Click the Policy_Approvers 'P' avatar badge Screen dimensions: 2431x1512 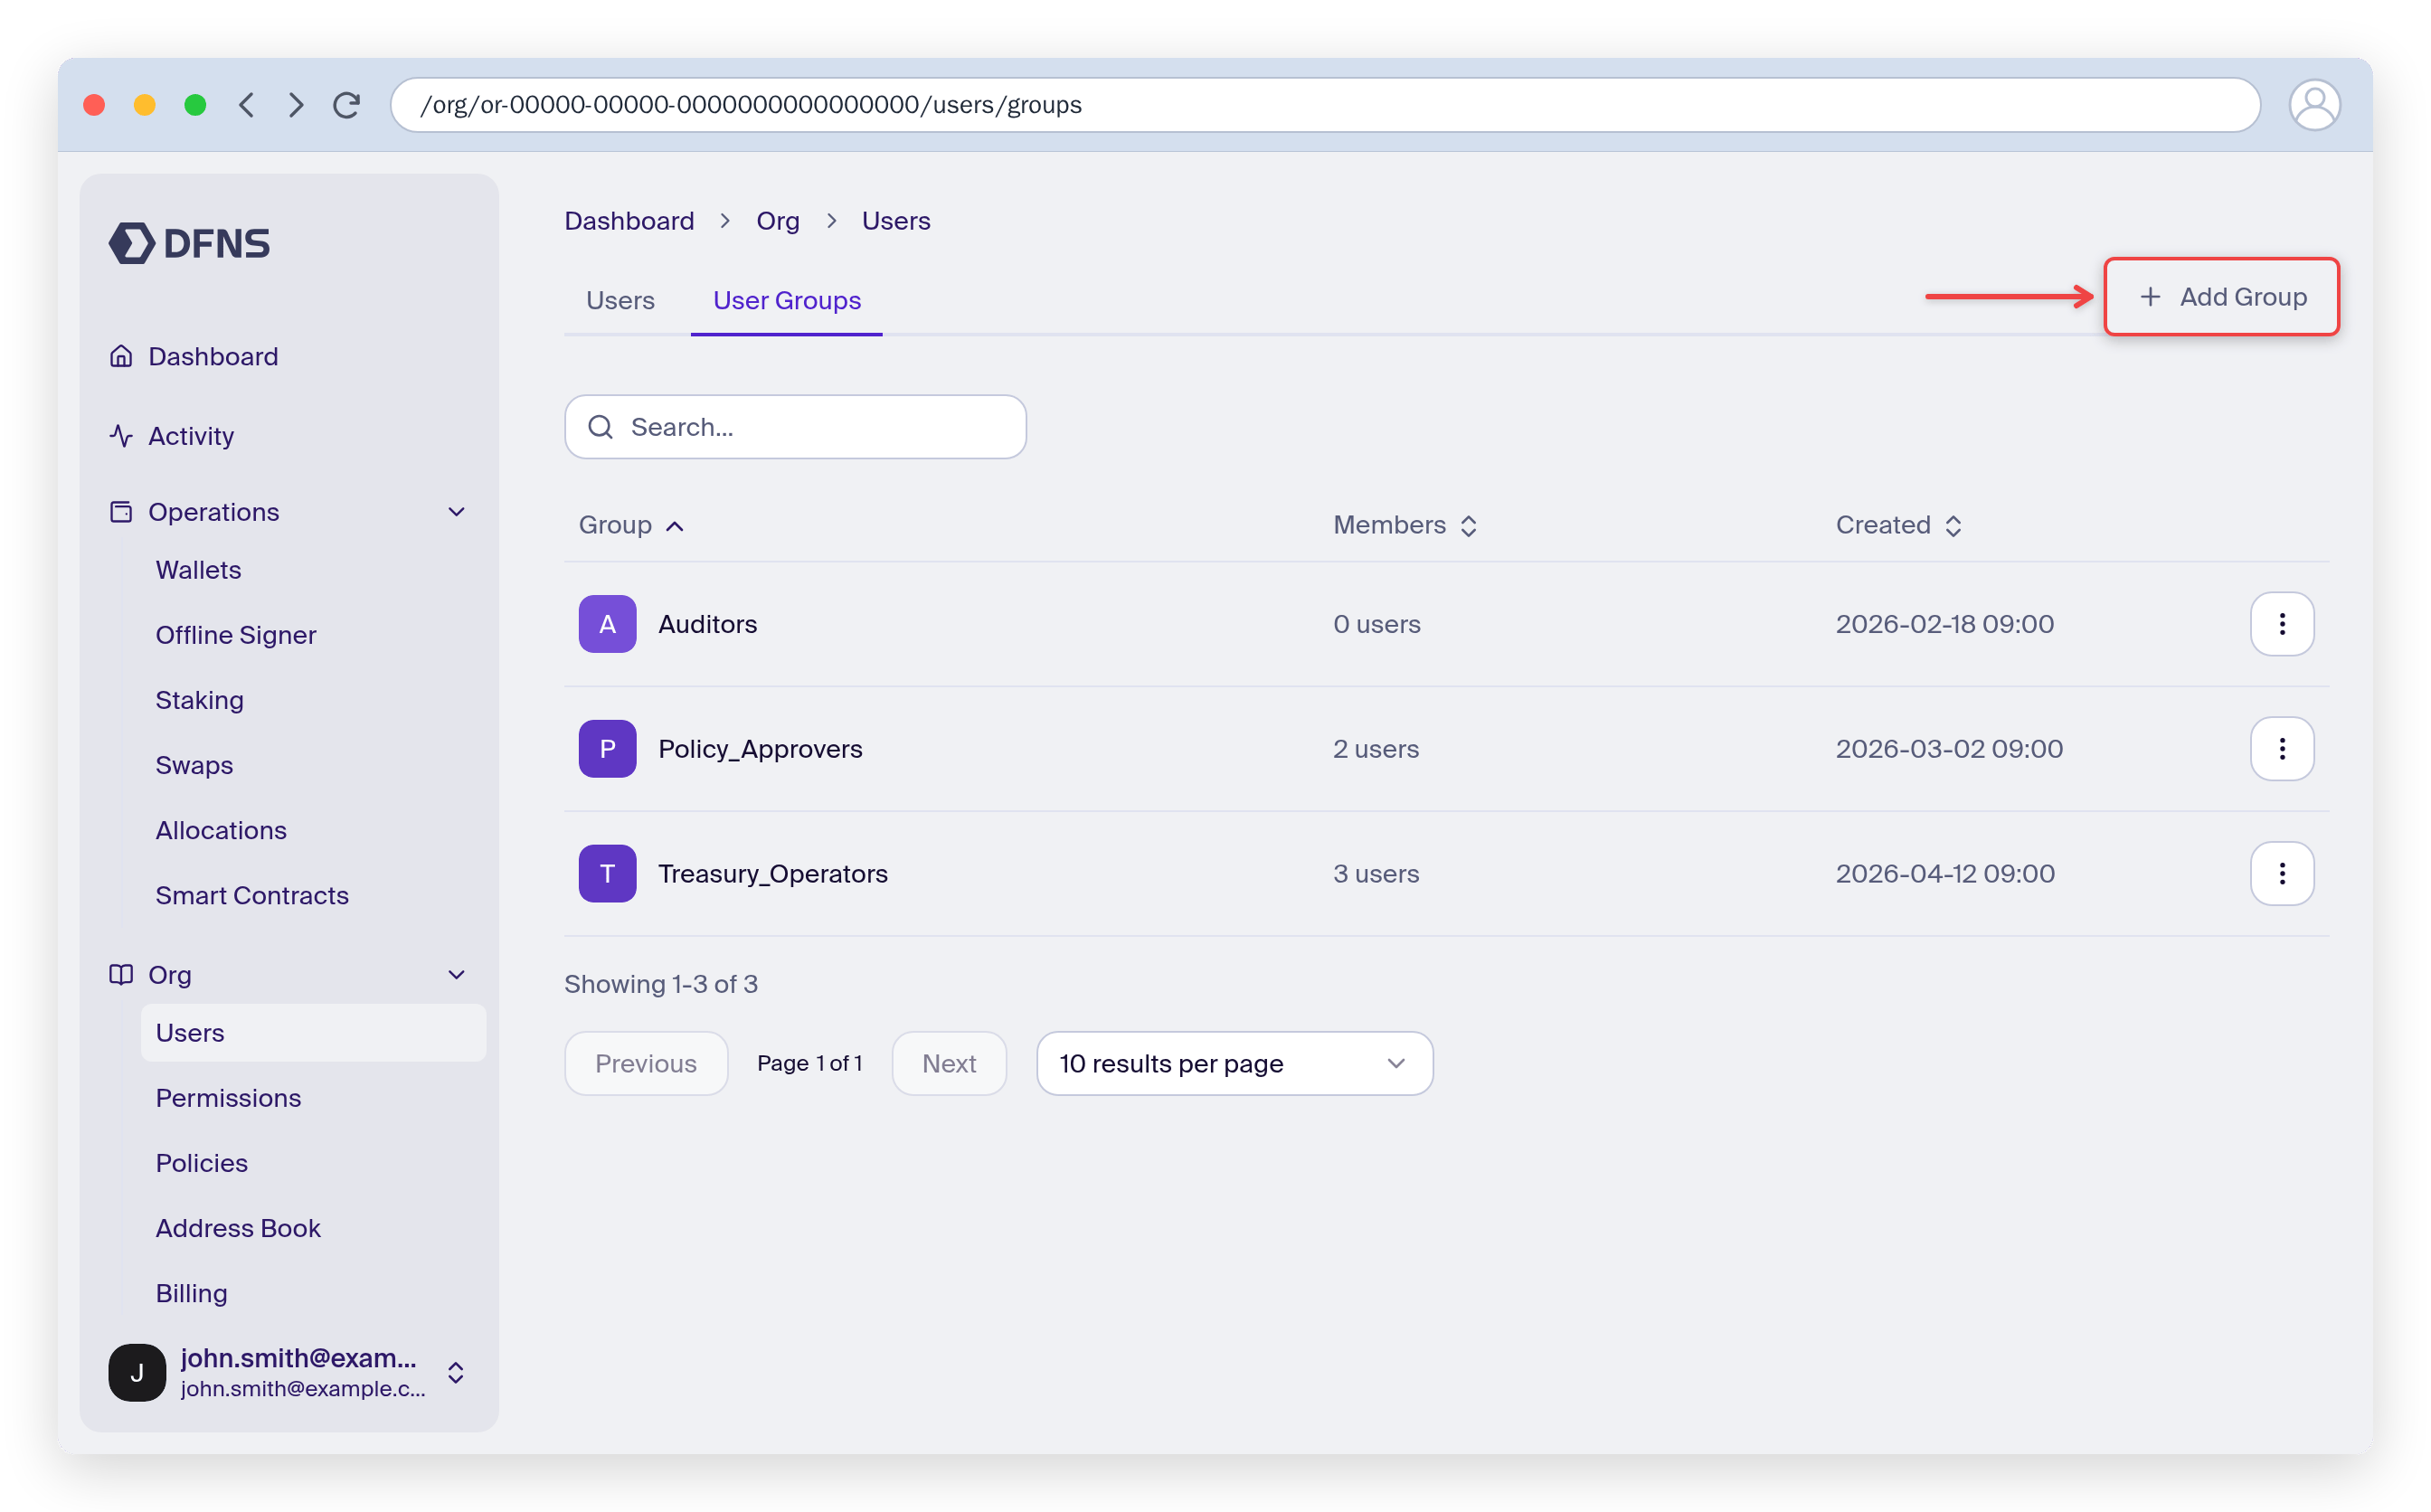607,749
